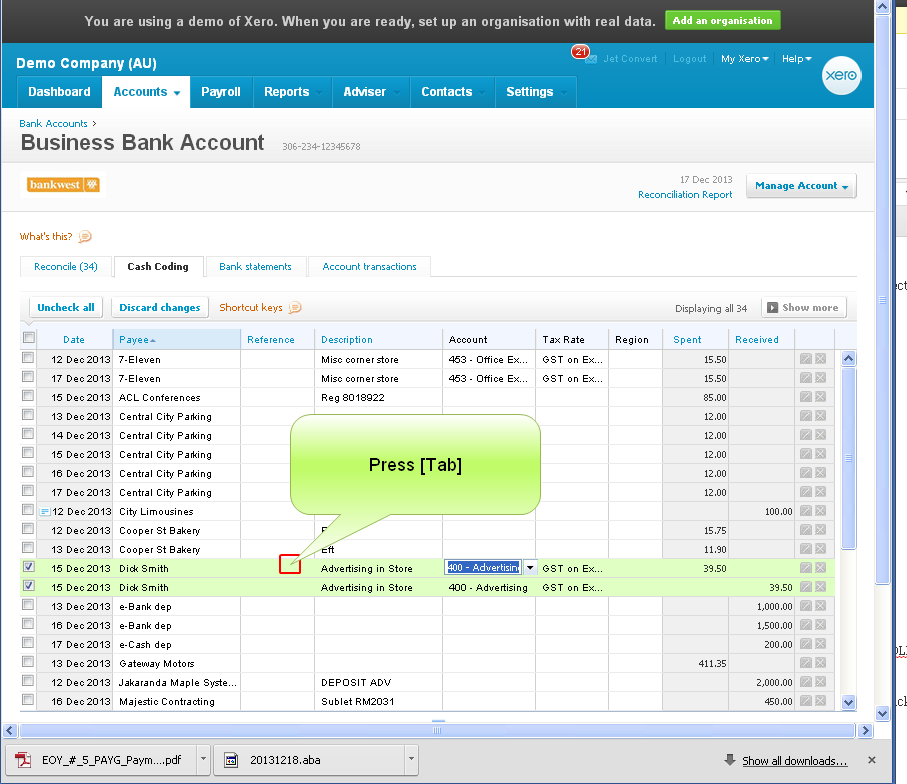Click the bankwest bank logo
907x784 pixels.
pos(64,185)
